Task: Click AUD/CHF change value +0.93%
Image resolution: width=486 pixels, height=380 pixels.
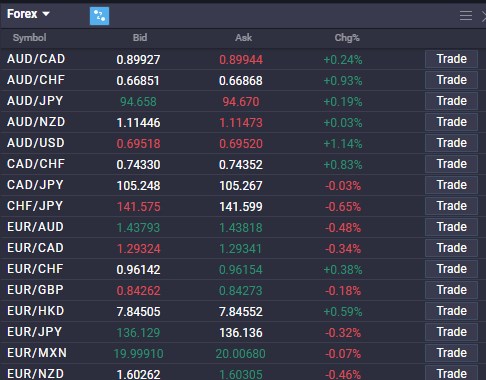Action: click(343, 81)
